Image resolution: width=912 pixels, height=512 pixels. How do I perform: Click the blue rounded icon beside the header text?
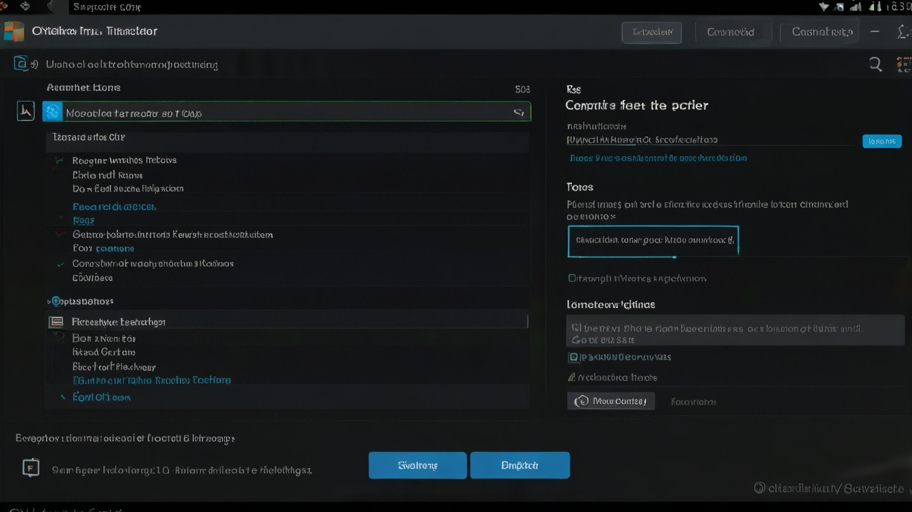point(21,64)
